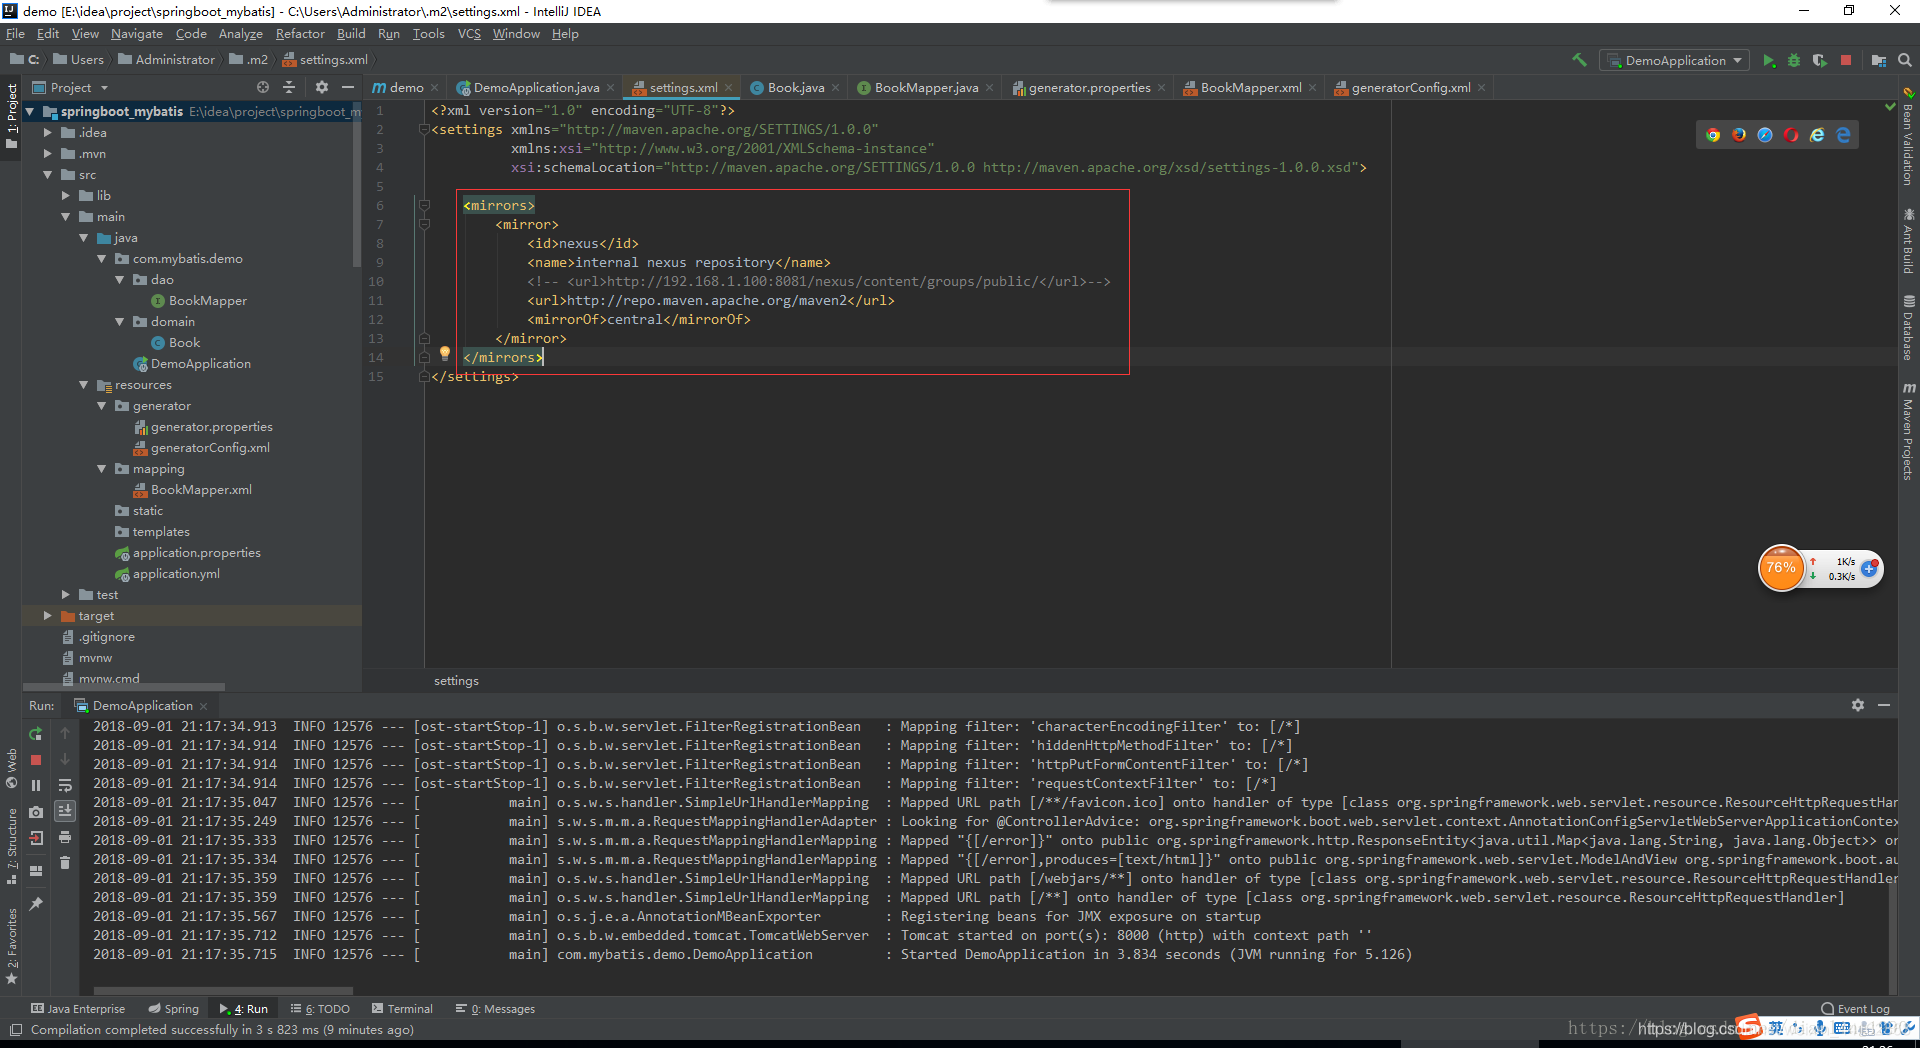Toggle the Ant Build side panel
Image resolution: width=1920 pixels, height=1048 pixels.
1909,241
